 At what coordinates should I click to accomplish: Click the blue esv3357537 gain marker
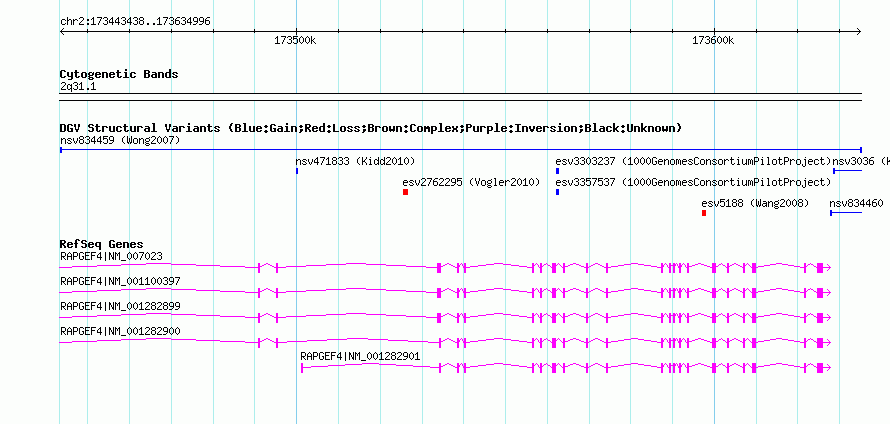click(x=557, y=192)
